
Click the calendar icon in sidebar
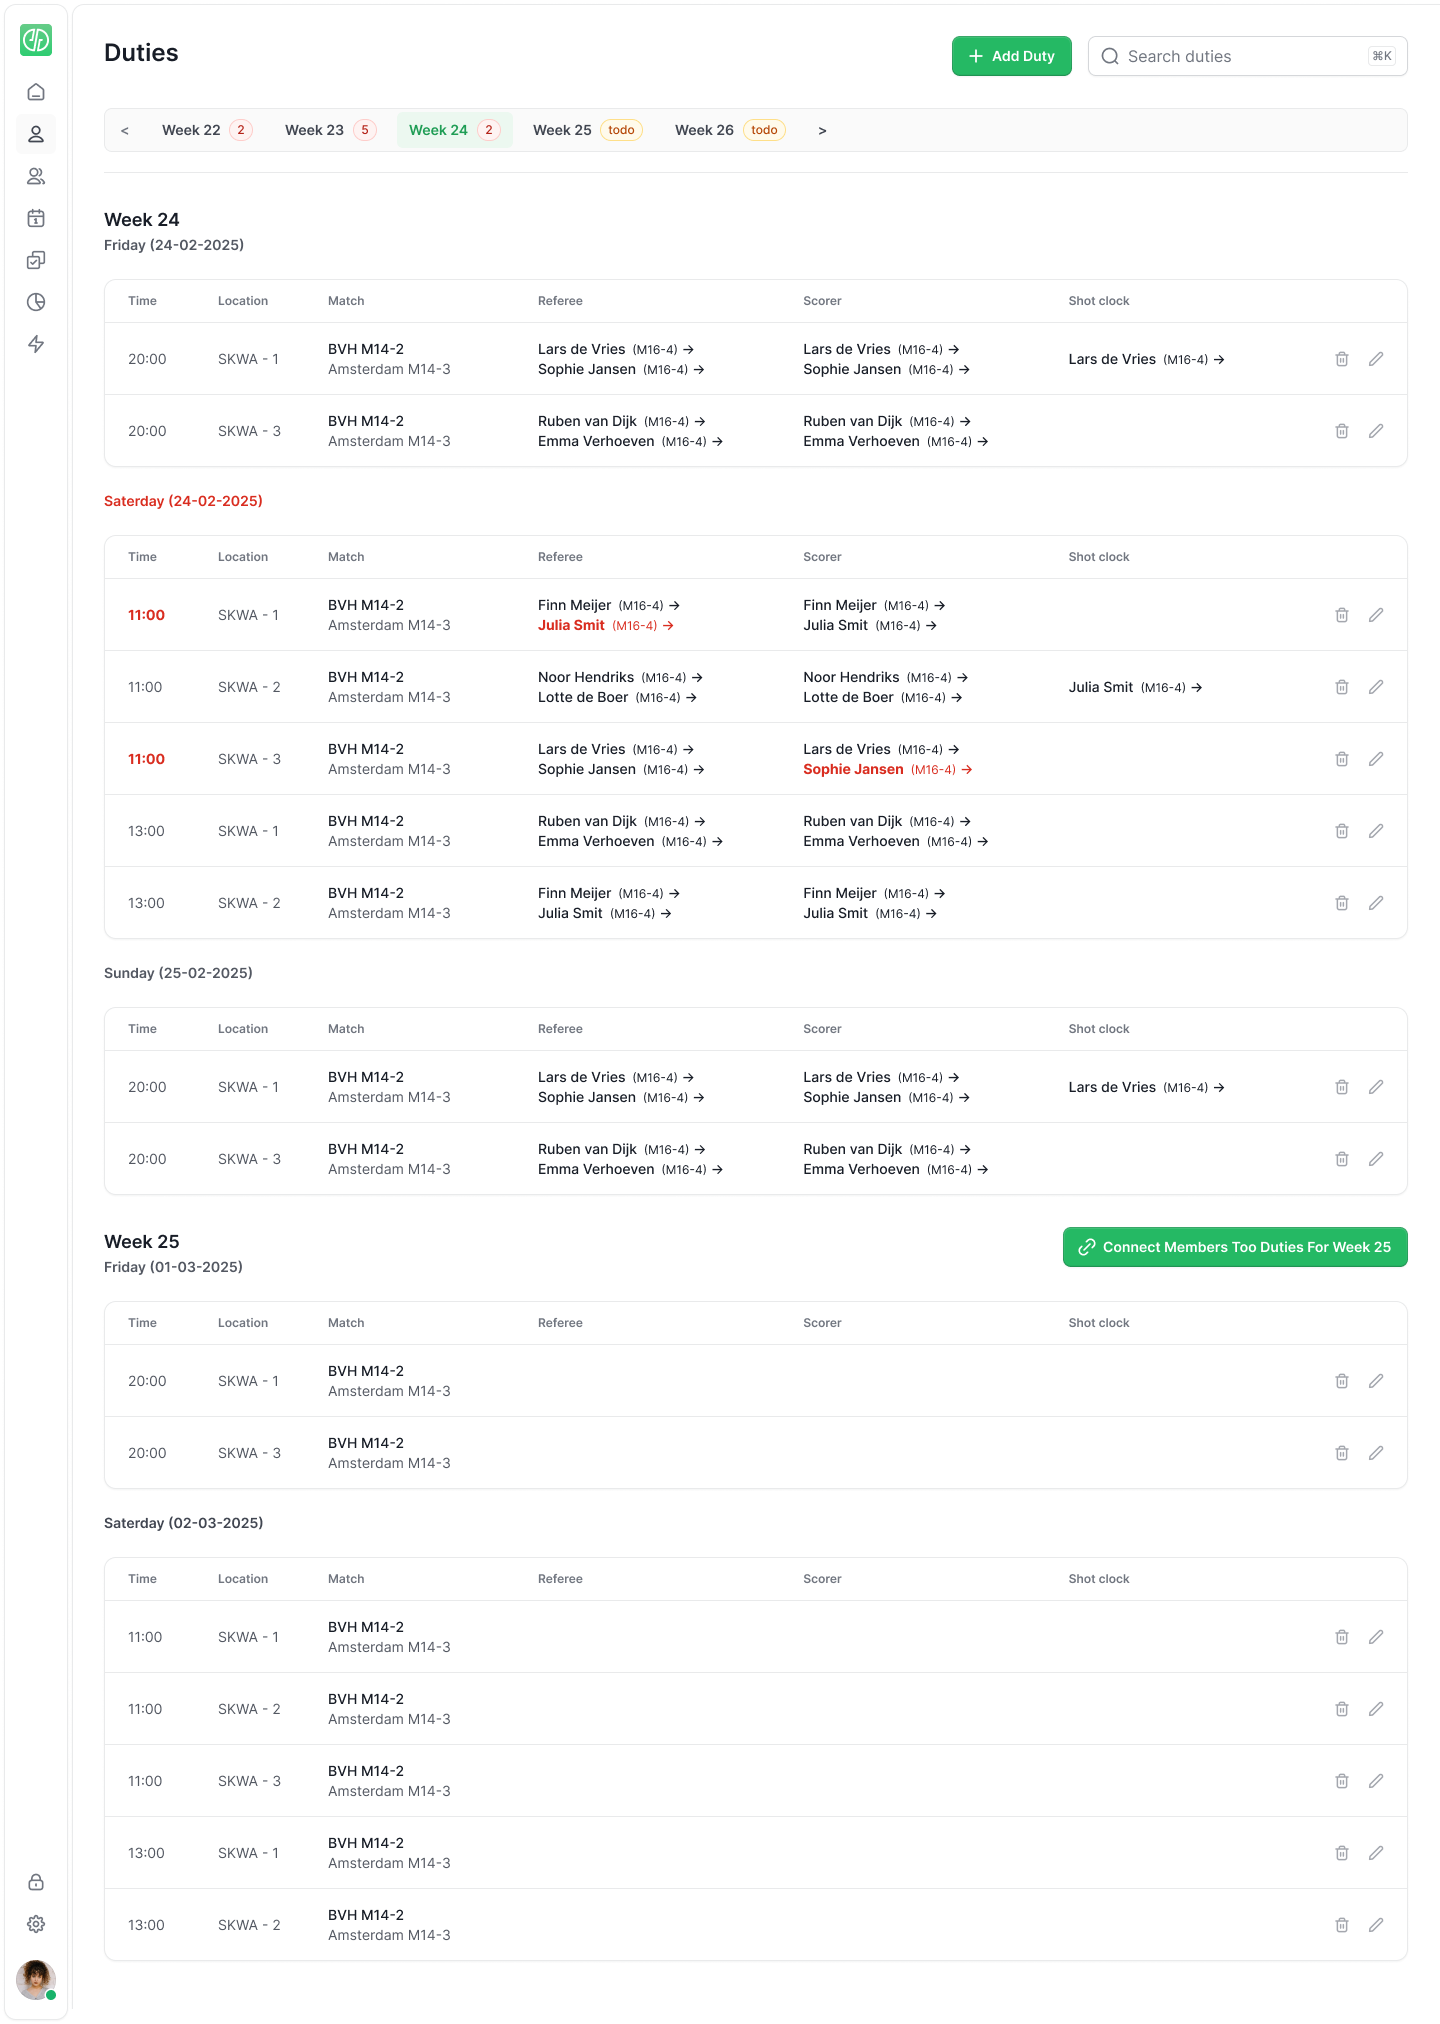point(36,218)
